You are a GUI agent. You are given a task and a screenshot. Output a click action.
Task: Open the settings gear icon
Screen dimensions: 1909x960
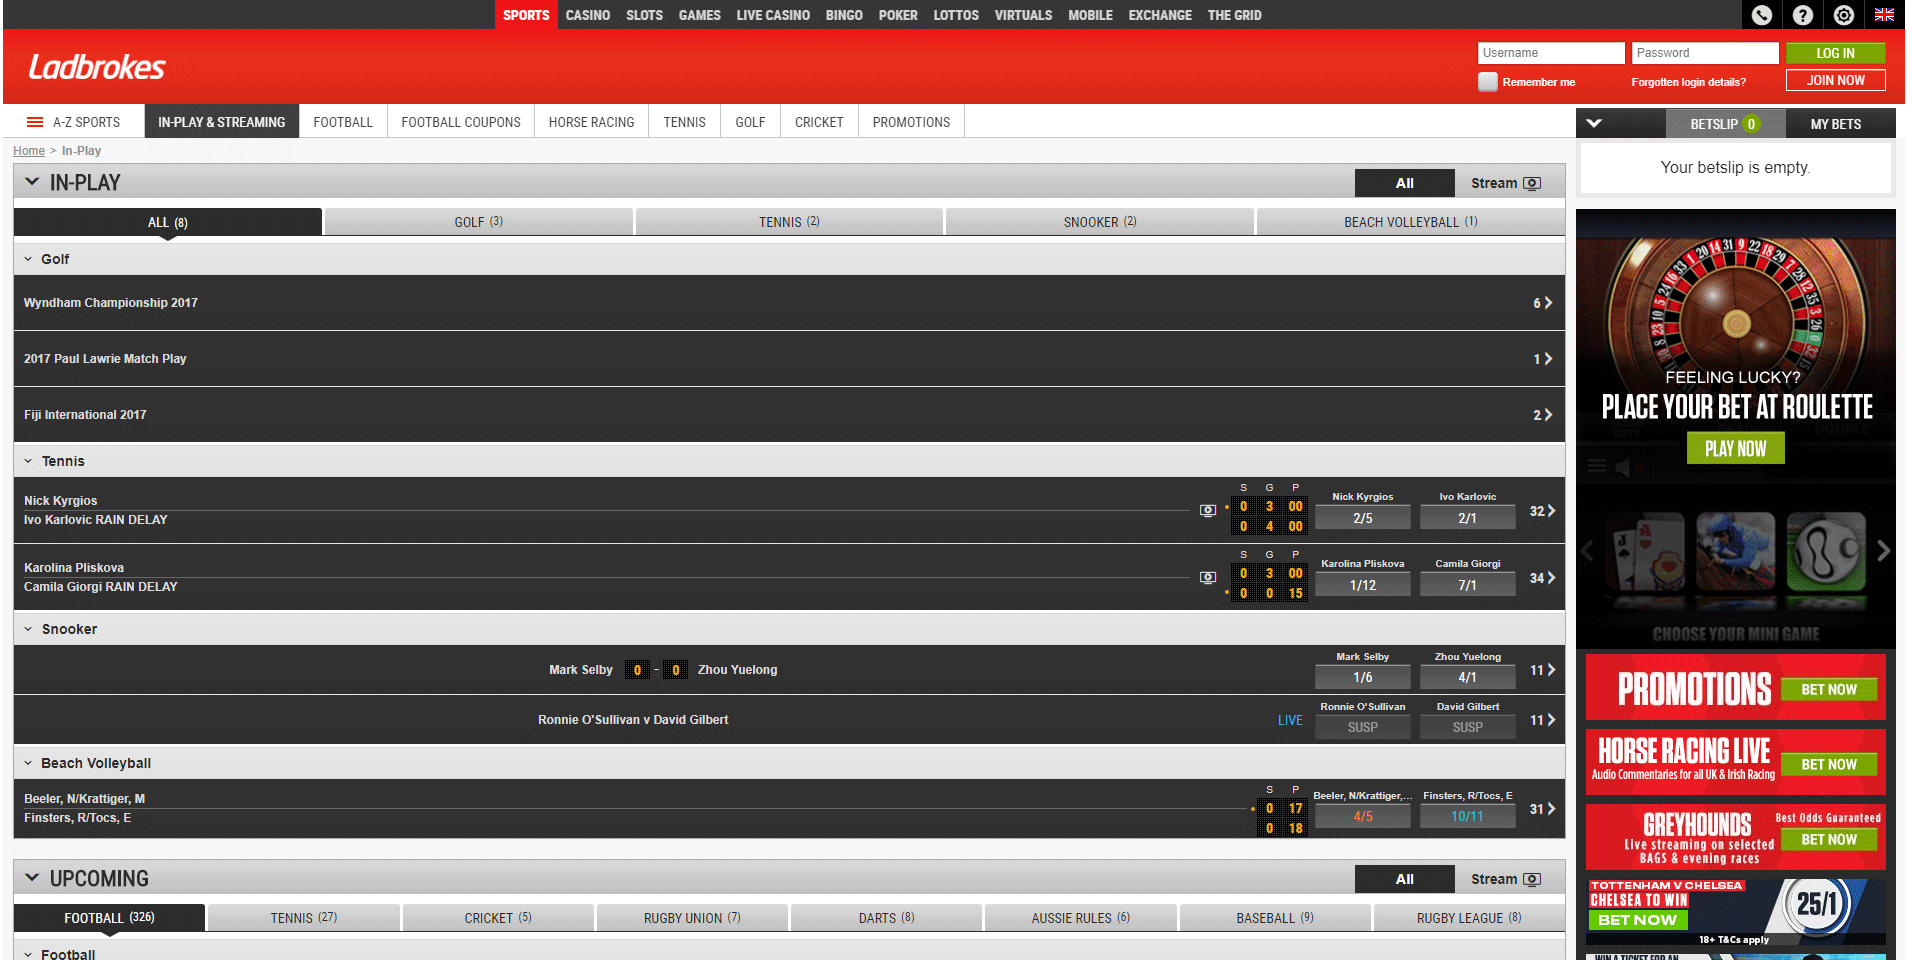(x=1844, y=15)
